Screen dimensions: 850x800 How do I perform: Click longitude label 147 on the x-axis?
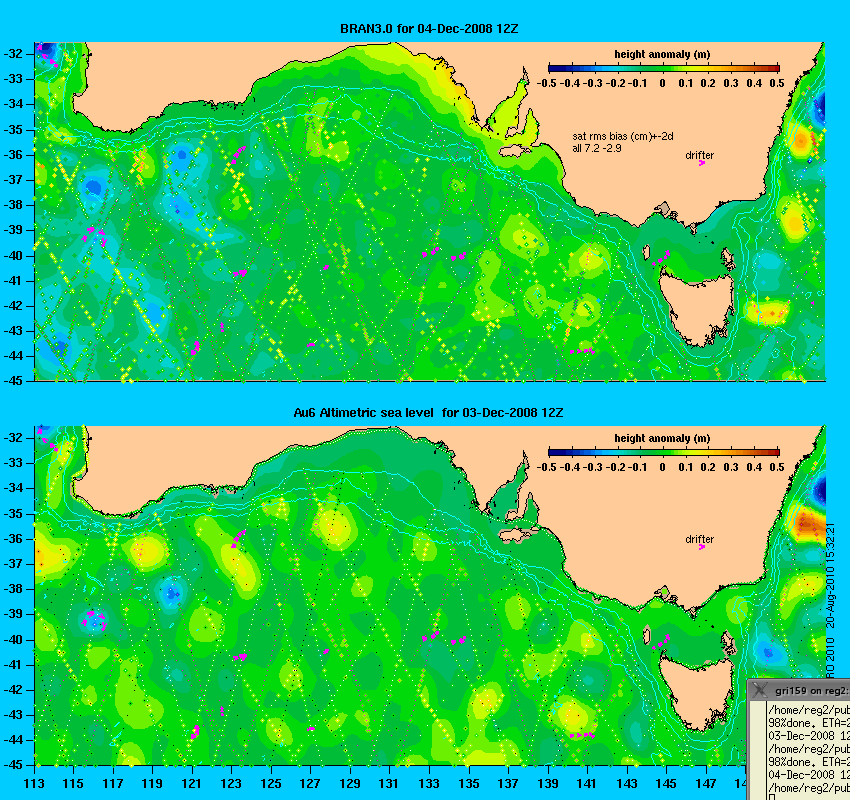pyautogui.click(x=706, y=784)
